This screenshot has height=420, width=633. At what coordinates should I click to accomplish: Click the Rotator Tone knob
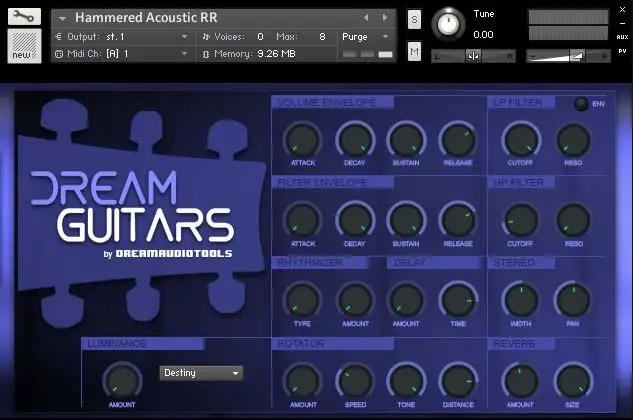pos(407,381)
